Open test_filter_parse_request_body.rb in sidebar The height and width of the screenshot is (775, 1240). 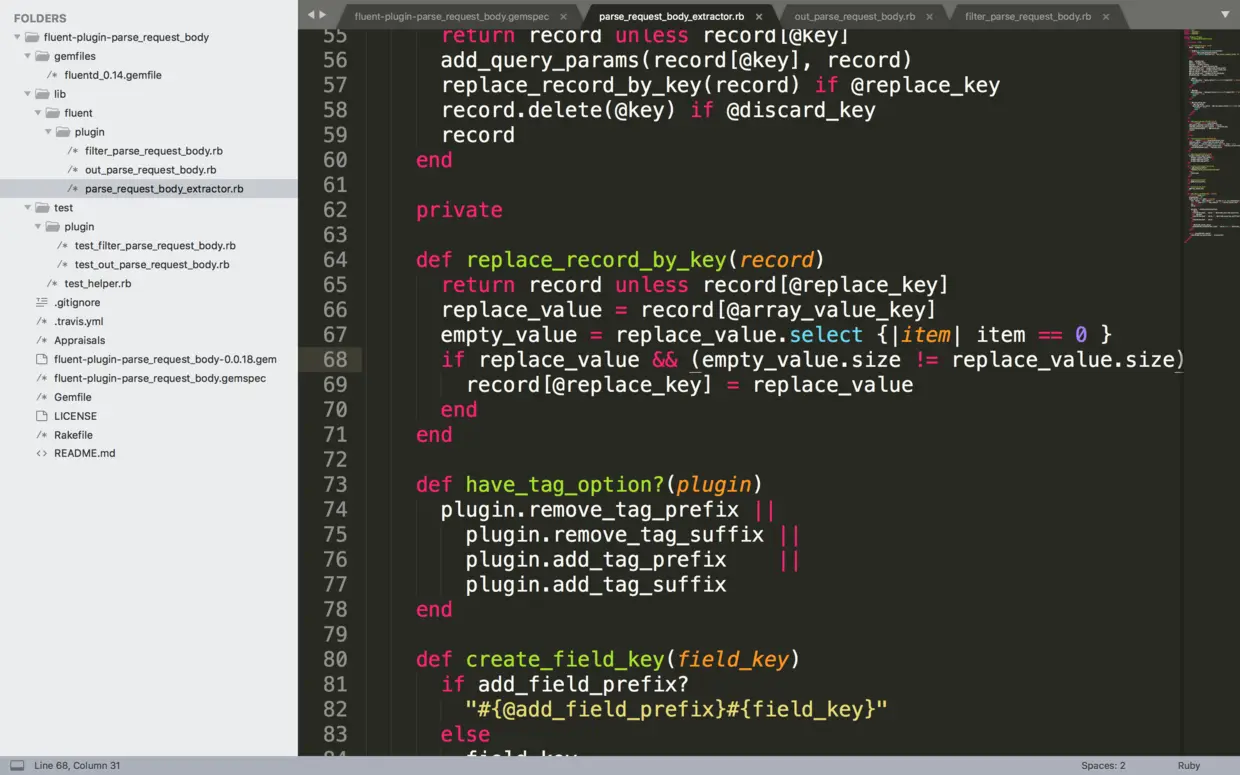click(x=155, y=246)
